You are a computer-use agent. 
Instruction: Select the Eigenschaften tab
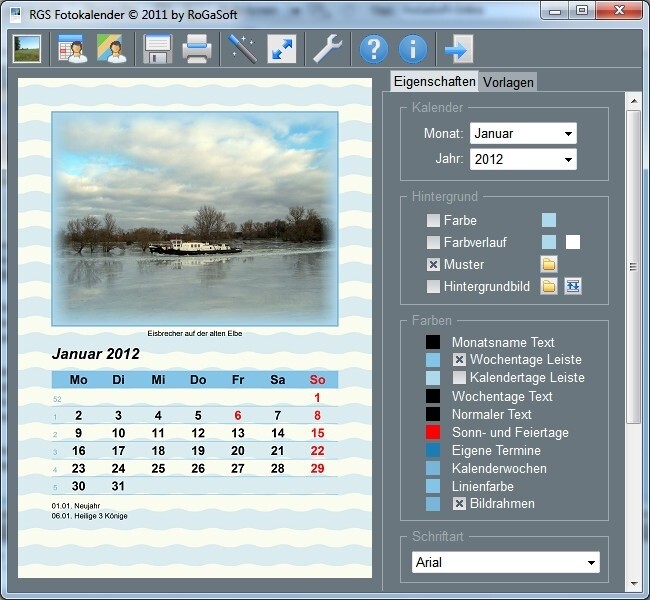434,81
